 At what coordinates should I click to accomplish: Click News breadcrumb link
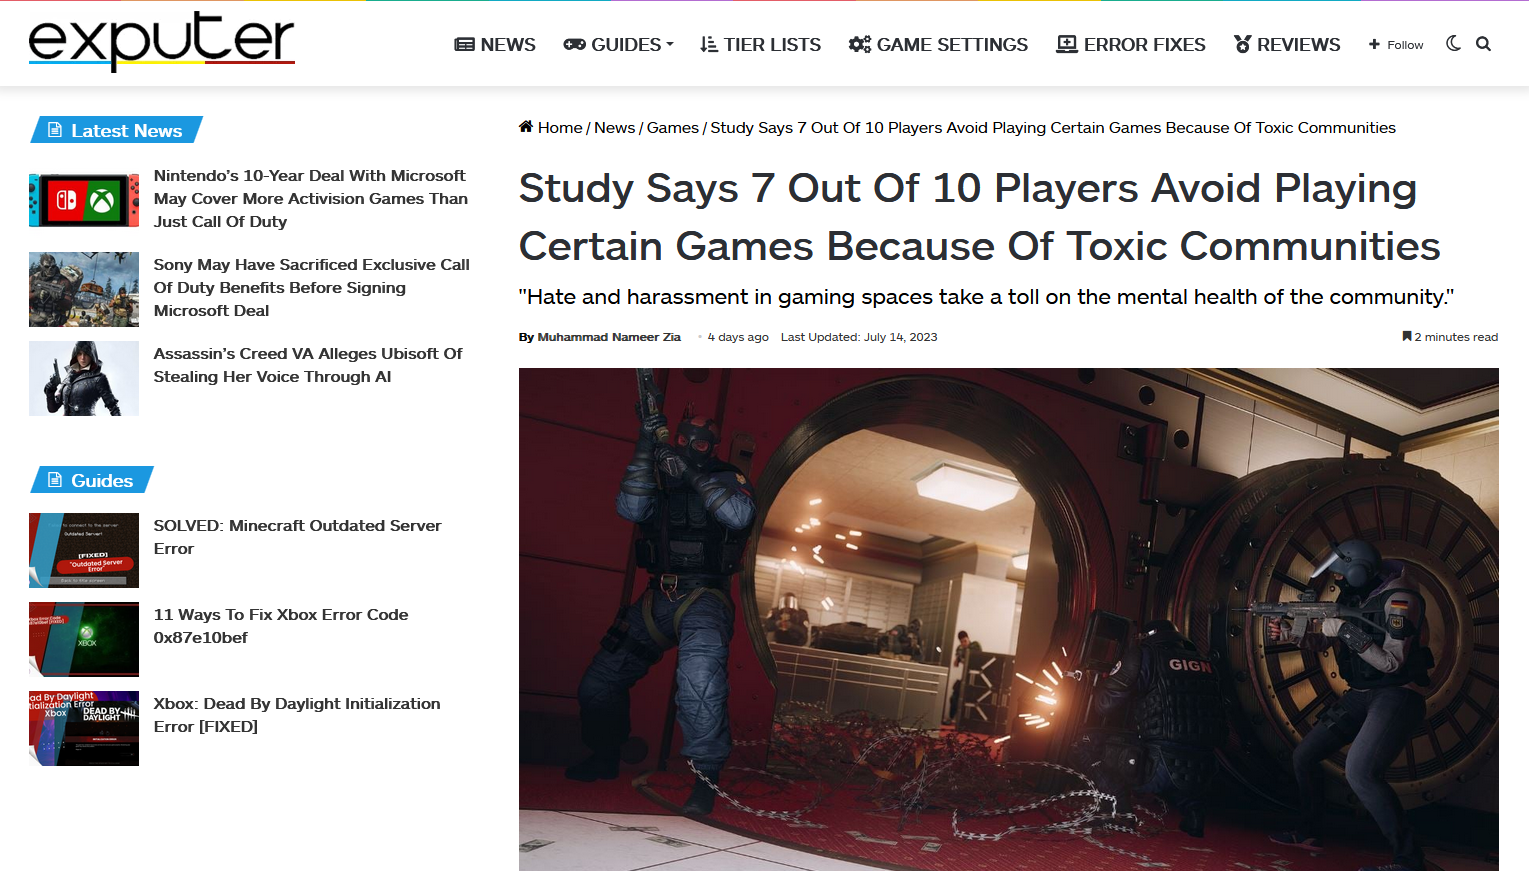[x=614, y=128]
